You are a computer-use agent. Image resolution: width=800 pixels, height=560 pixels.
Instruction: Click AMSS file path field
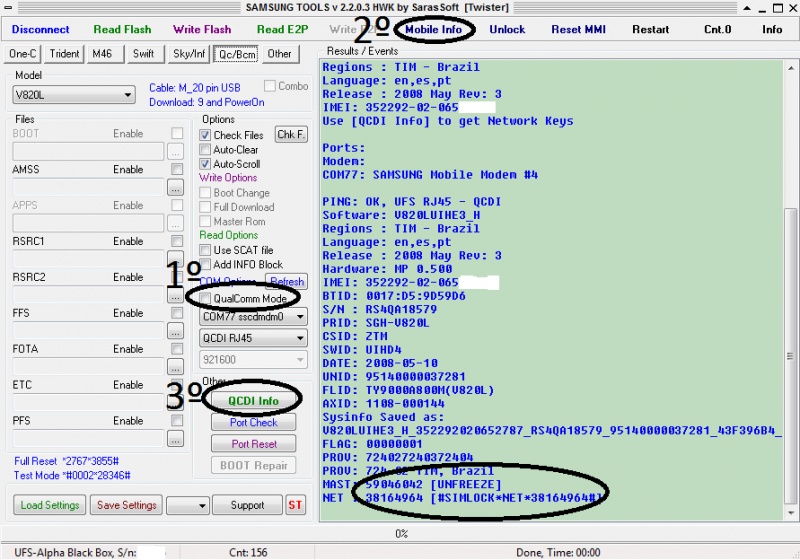88,187
